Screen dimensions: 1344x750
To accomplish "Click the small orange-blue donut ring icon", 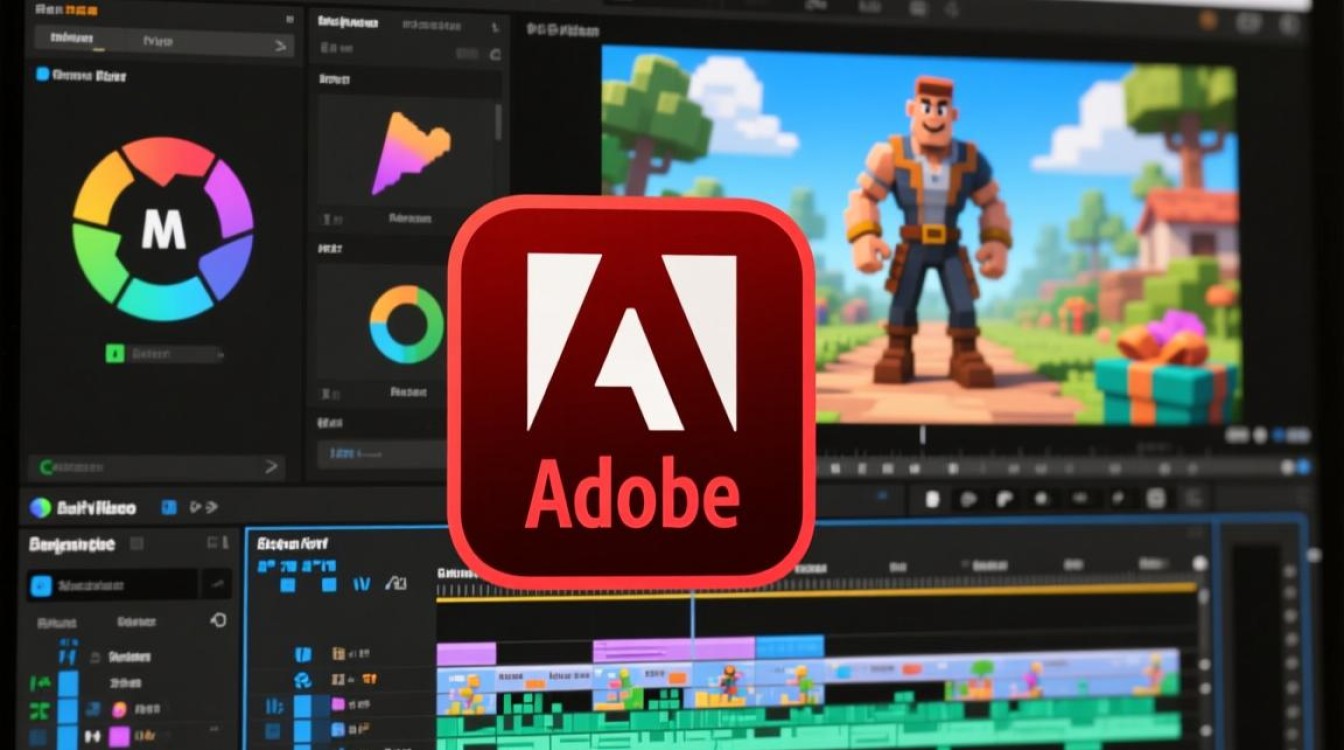I will tap(406, 324).
